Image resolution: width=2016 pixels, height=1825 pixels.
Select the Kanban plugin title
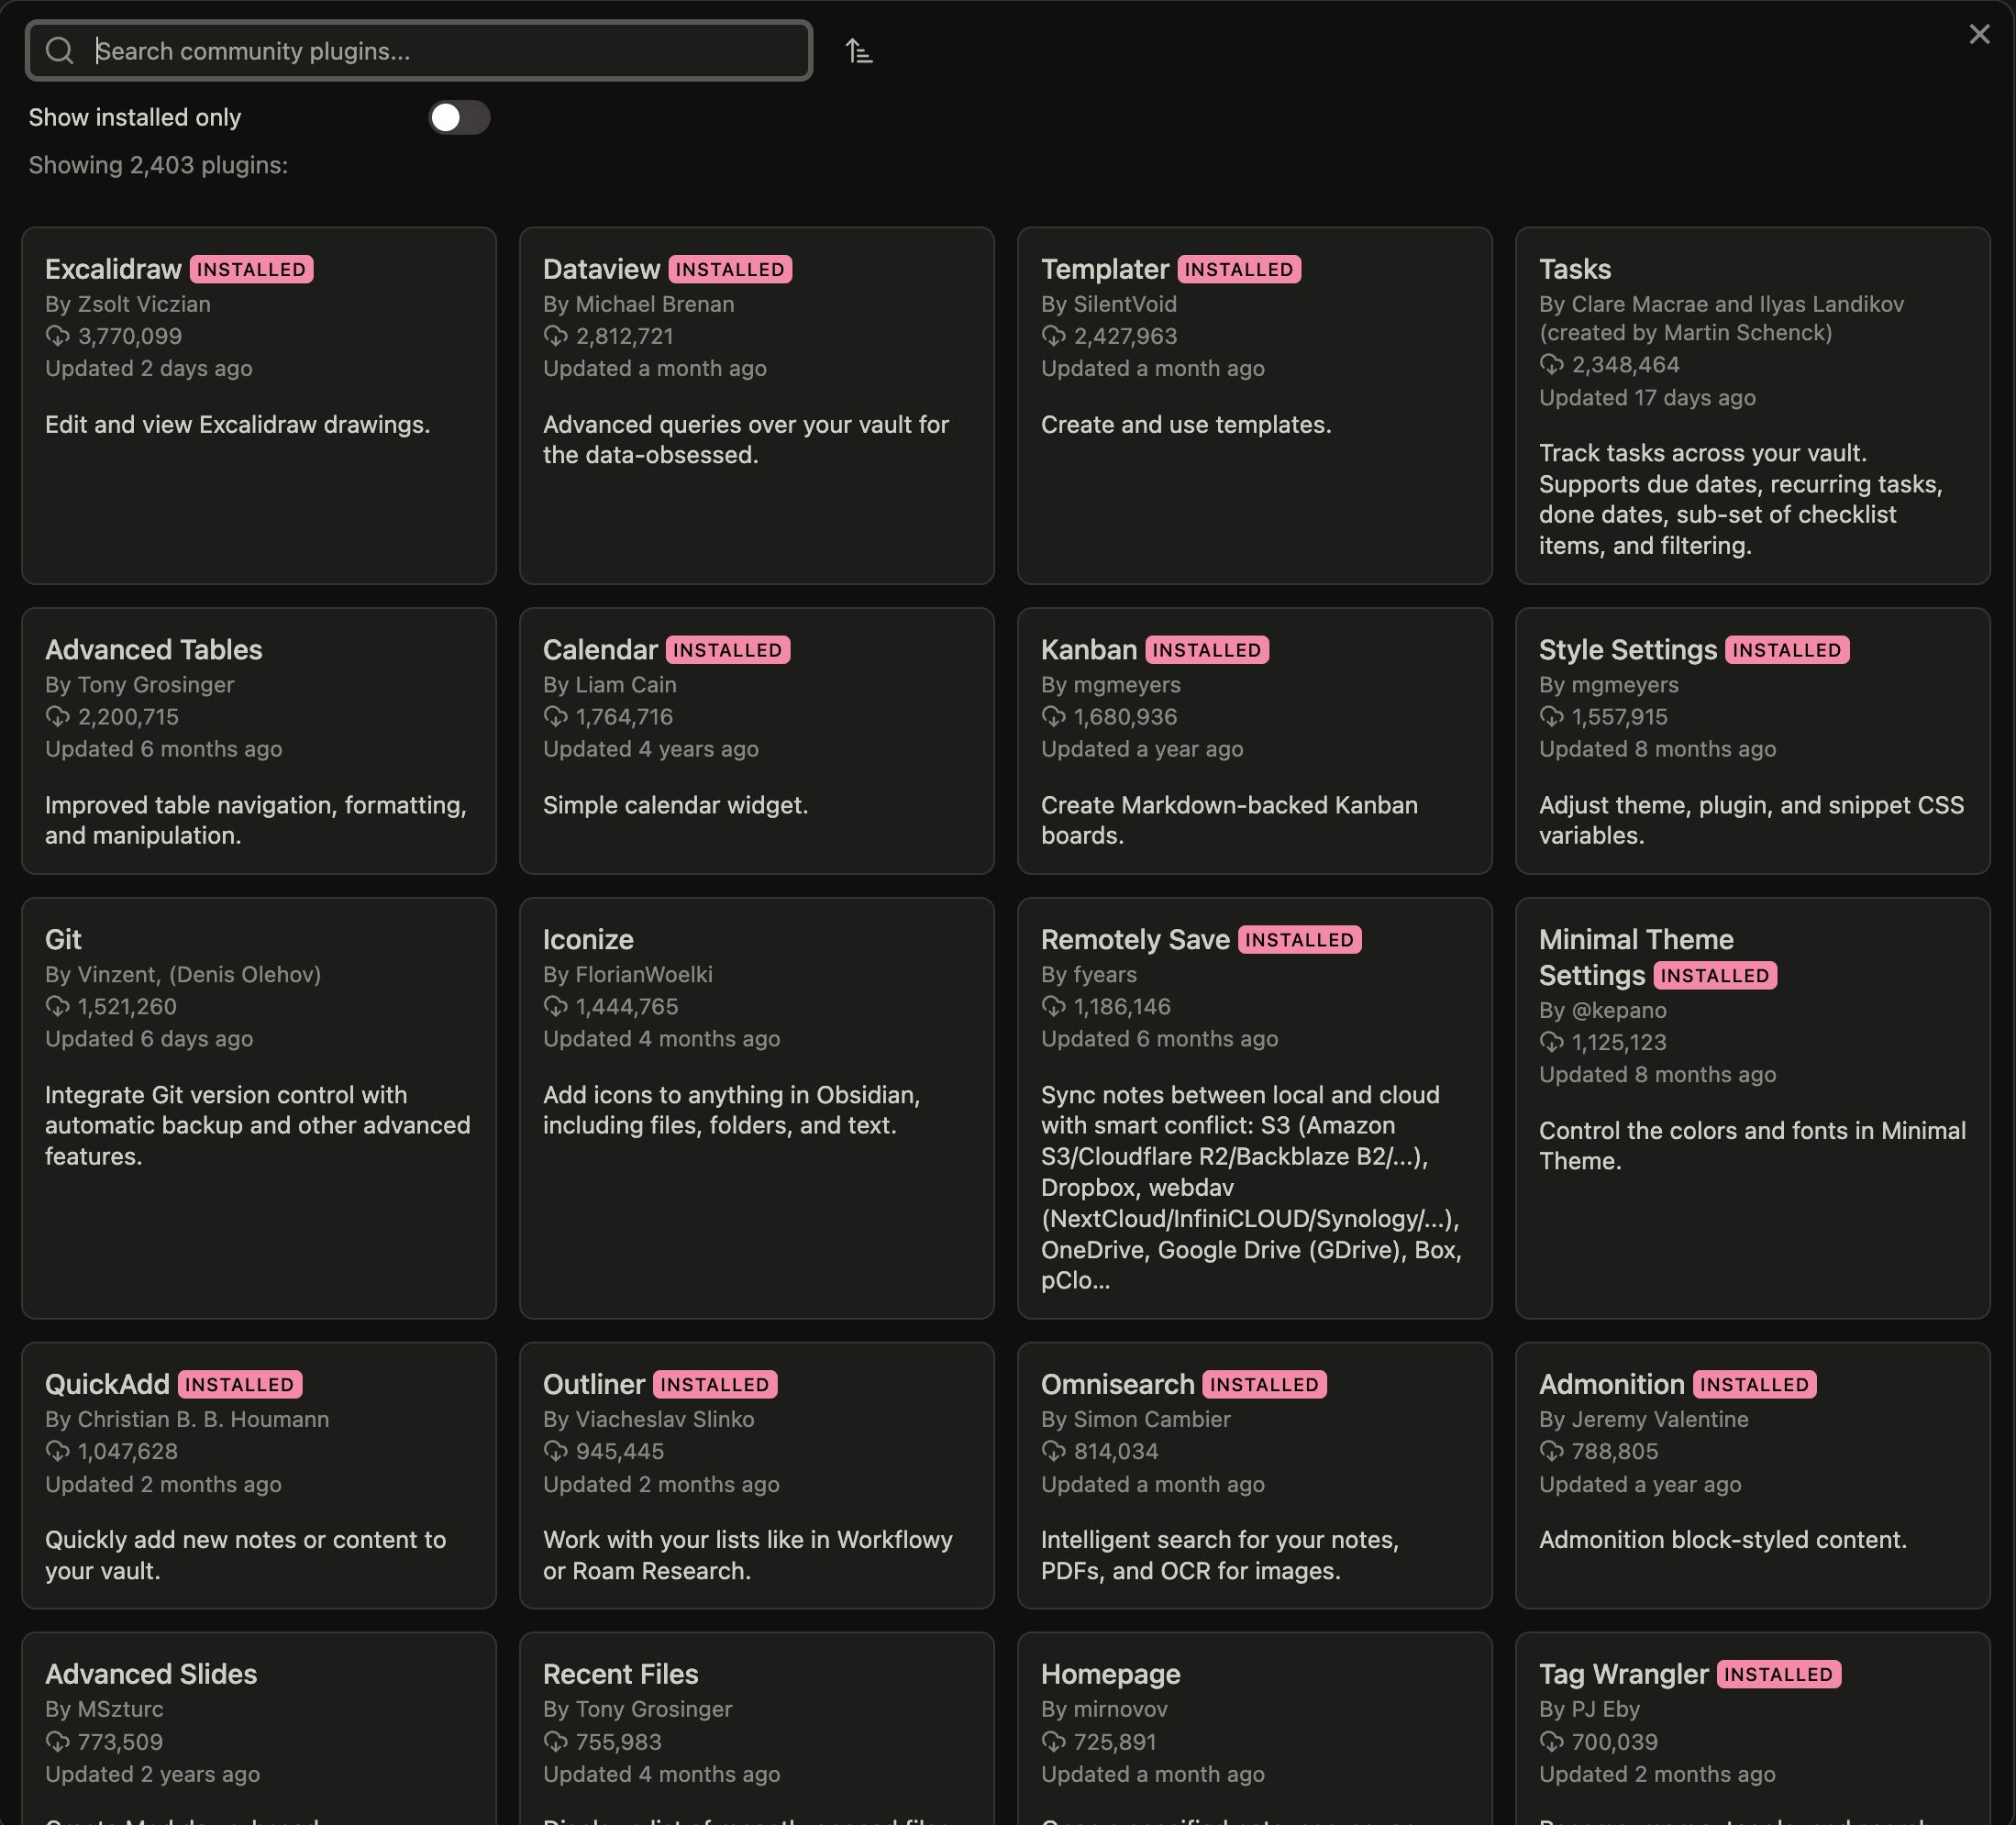click(x=1088, y=650)
